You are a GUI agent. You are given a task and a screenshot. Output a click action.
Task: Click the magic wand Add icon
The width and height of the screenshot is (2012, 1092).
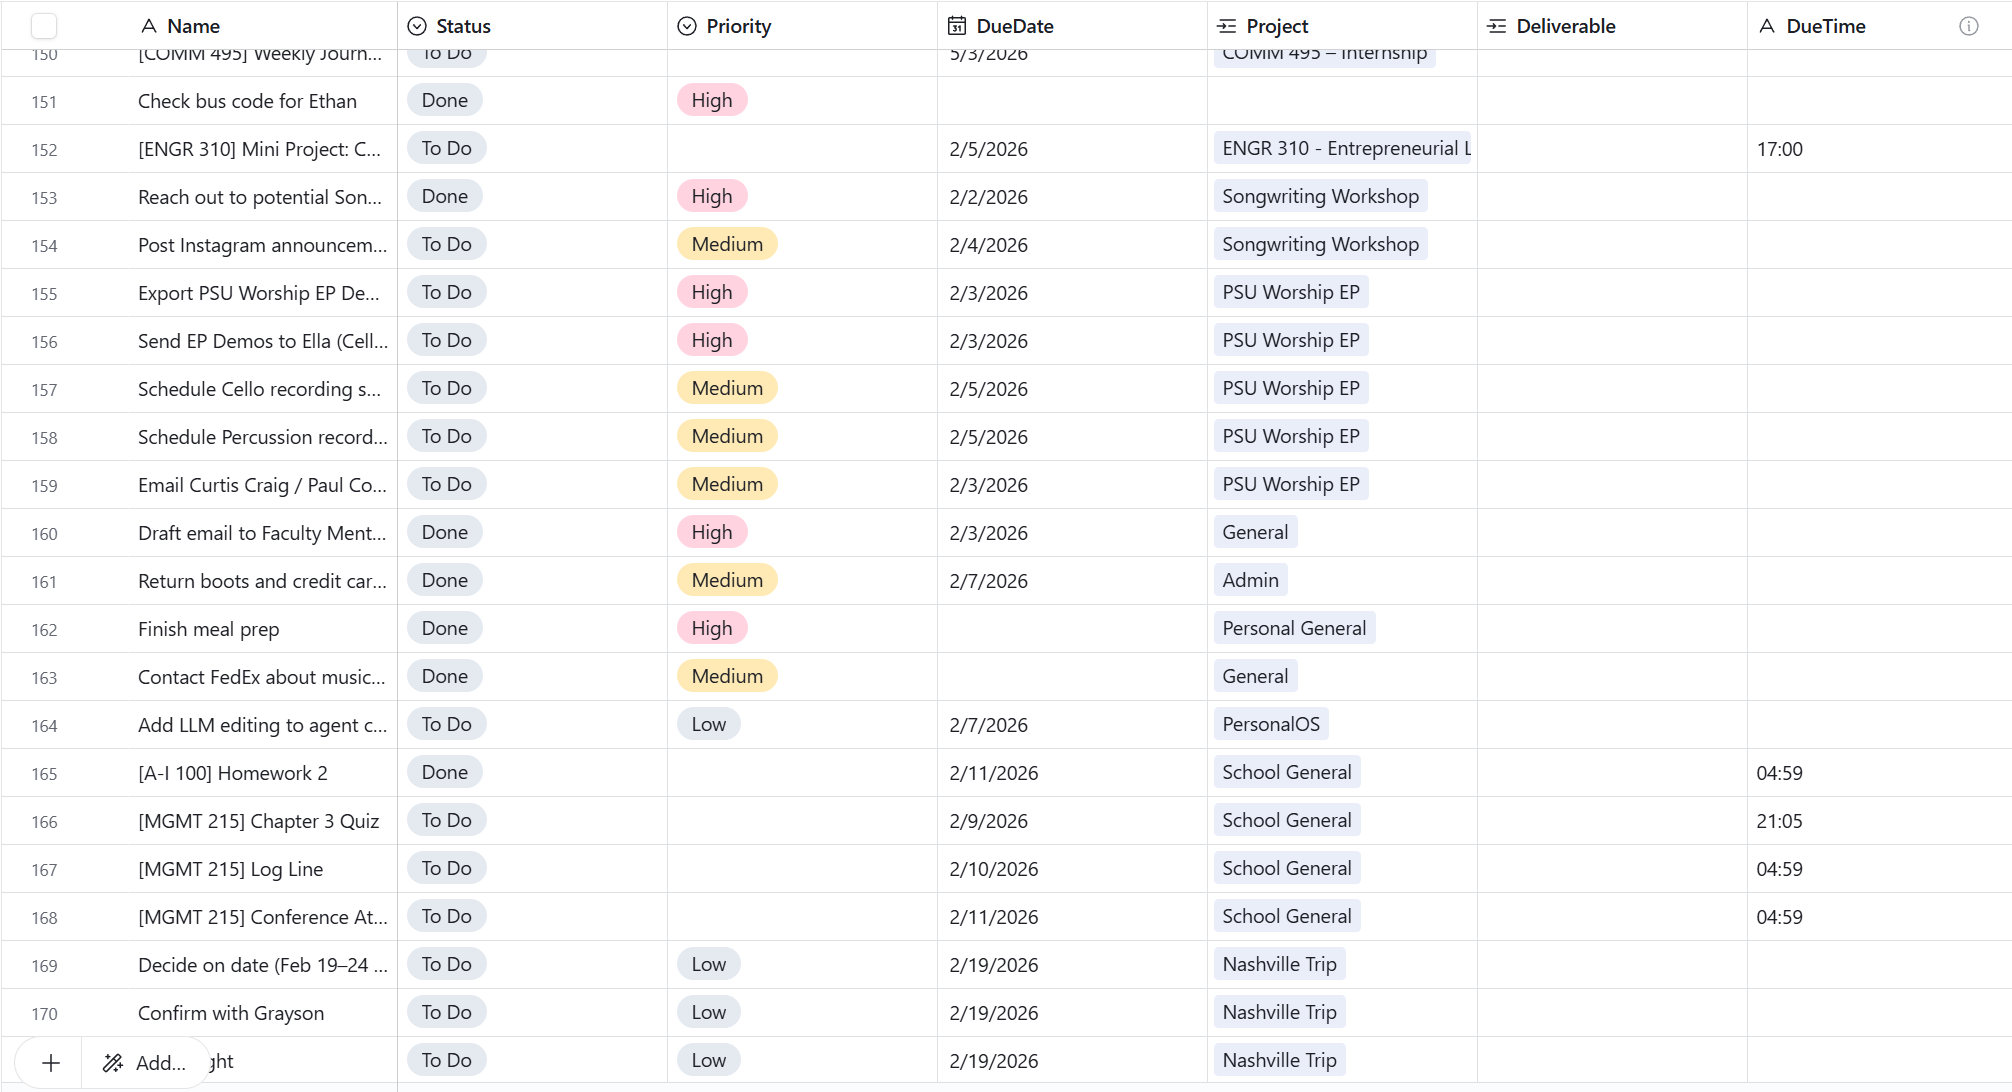pos(113,1063)
